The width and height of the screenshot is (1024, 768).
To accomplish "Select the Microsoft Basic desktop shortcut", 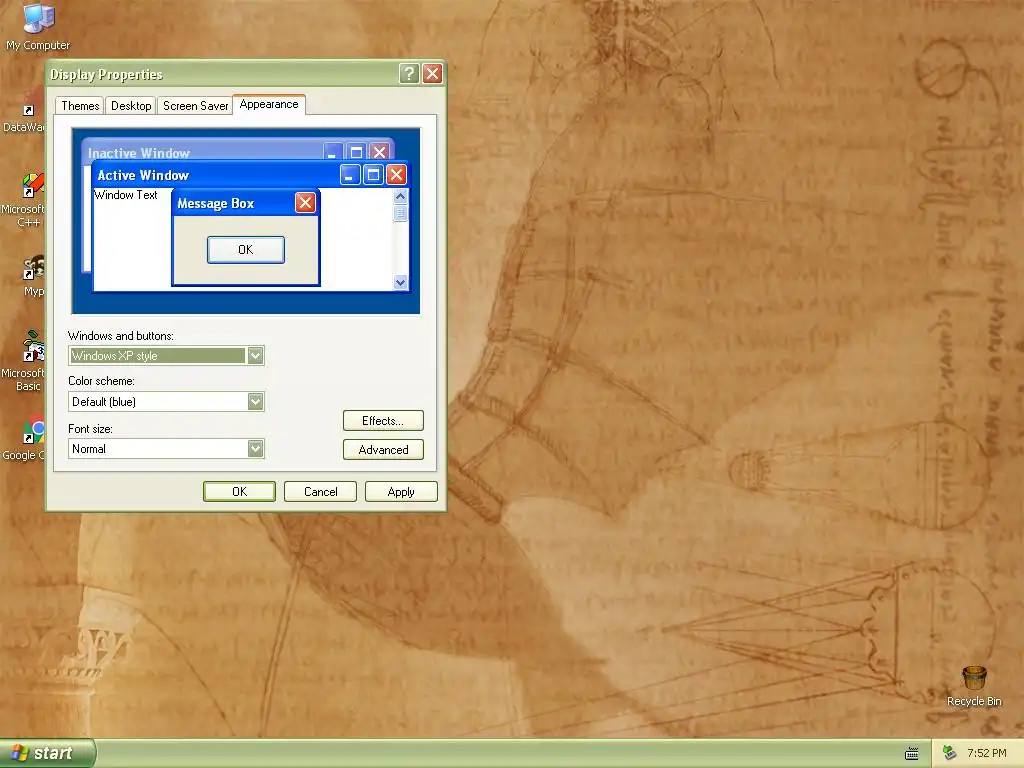I will pos(24,361).
